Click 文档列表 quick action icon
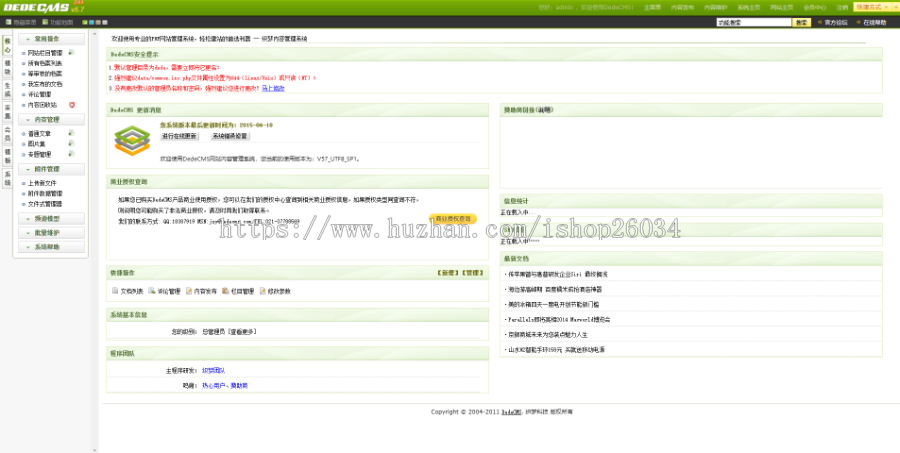The width and height of the screenshot is (900, 453). pos(115,291)
